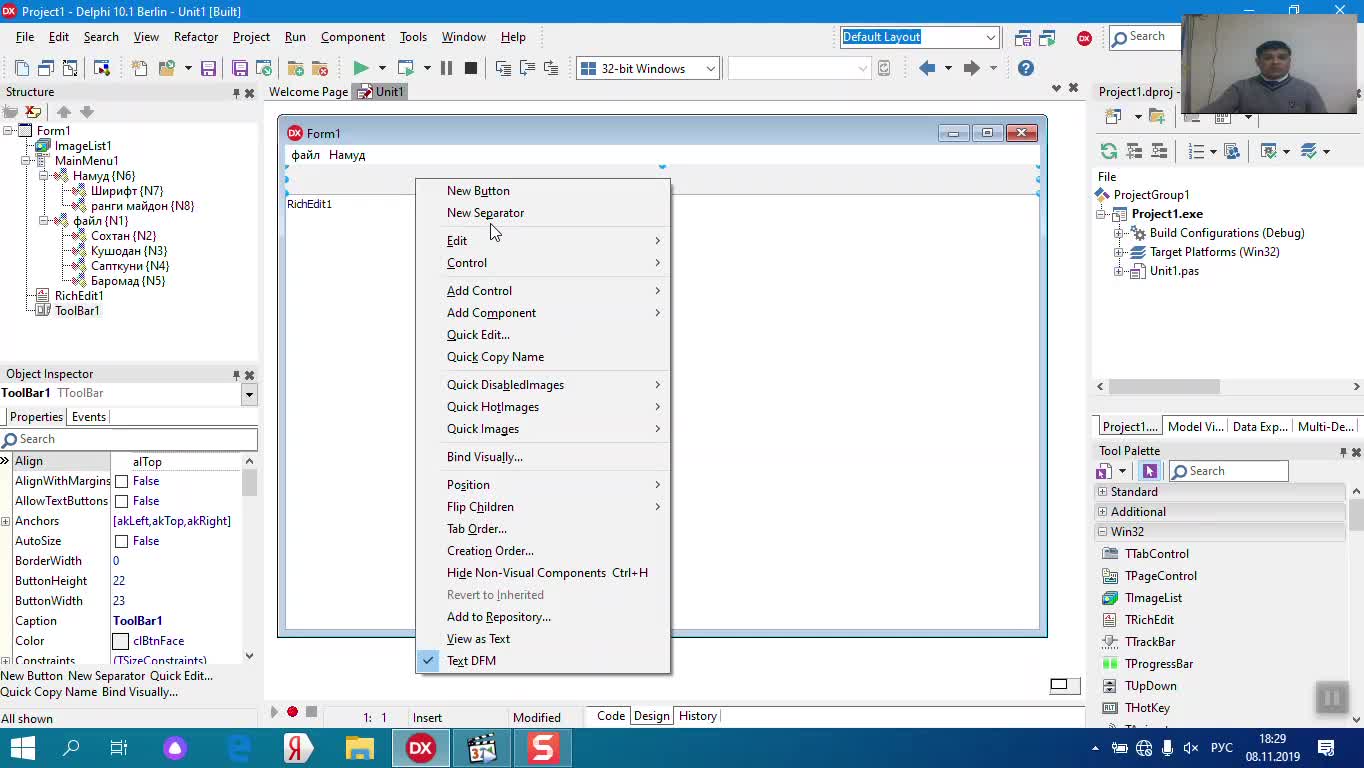Open the Windows Start menu

[22, 748]
